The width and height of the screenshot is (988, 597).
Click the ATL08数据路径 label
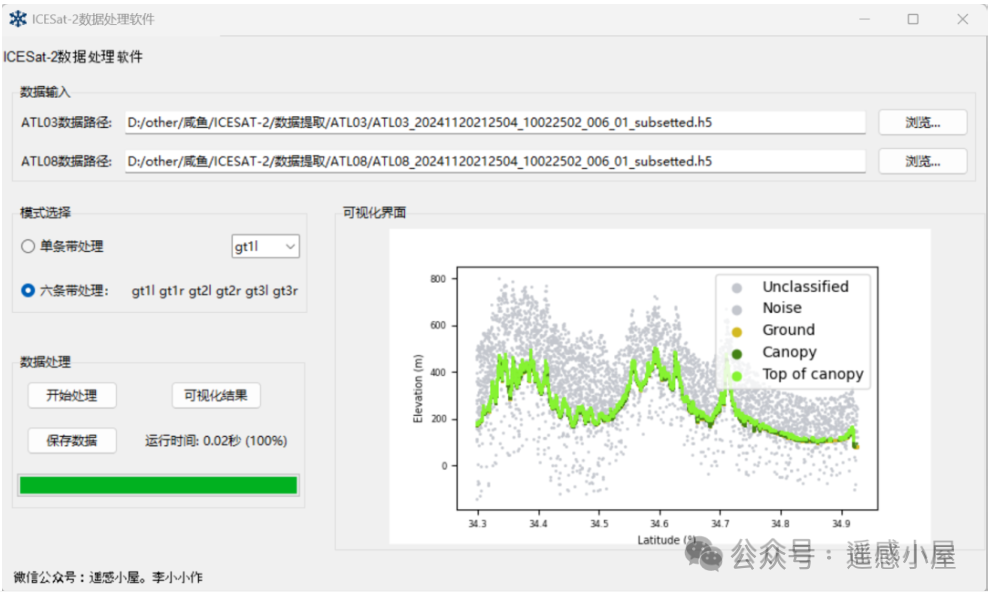pyautogui.click(x=66, y=161)
